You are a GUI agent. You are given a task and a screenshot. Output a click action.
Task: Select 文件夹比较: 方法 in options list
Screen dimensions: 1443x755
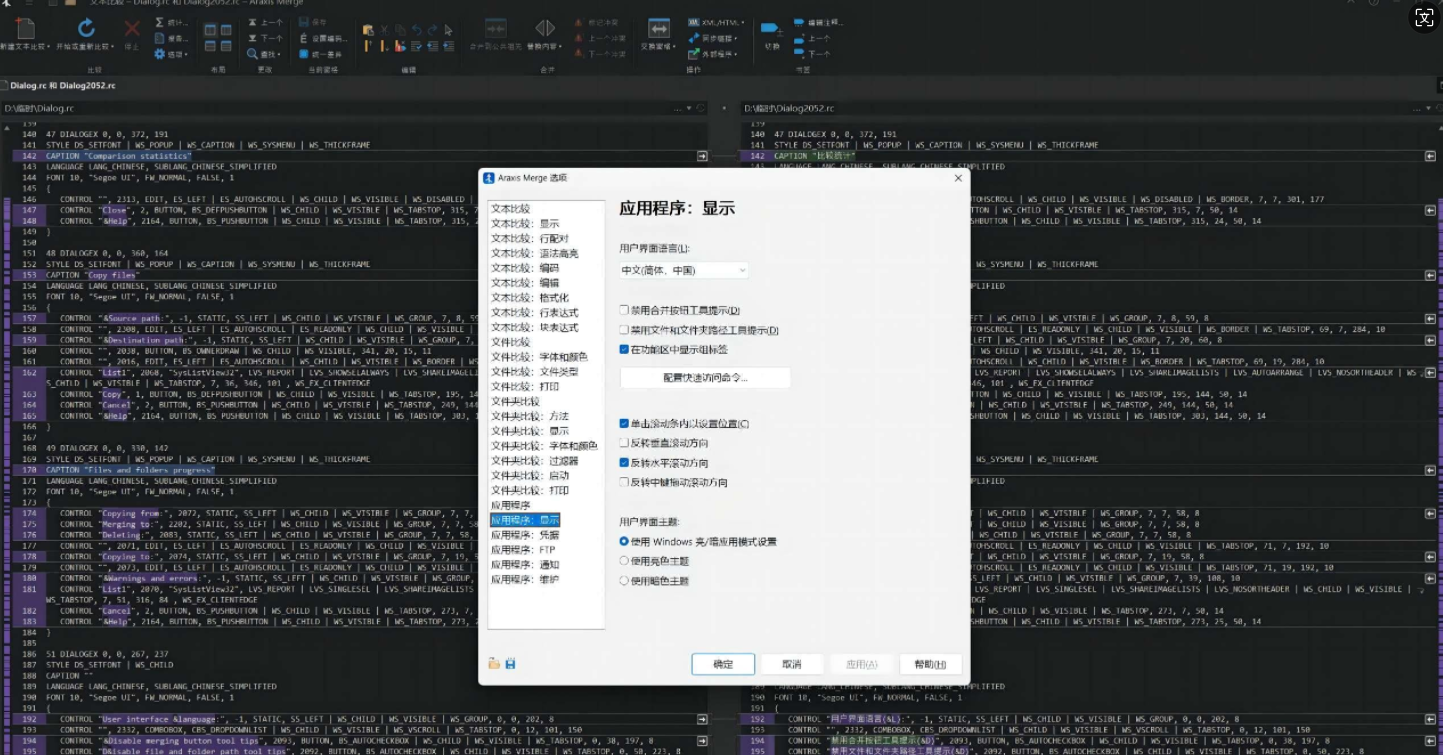(530, 416)
